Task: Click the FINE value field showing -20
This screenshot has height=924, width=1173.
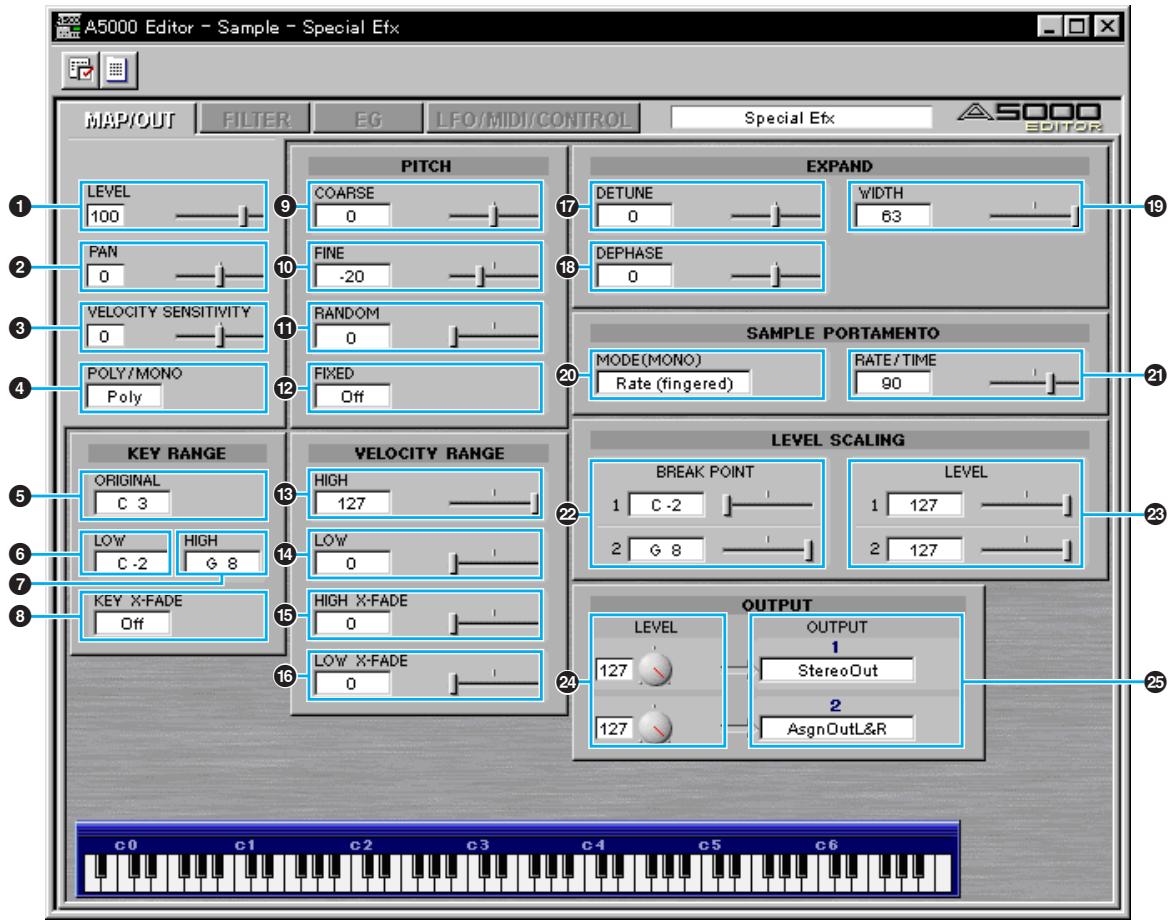Action: [352, 276]
